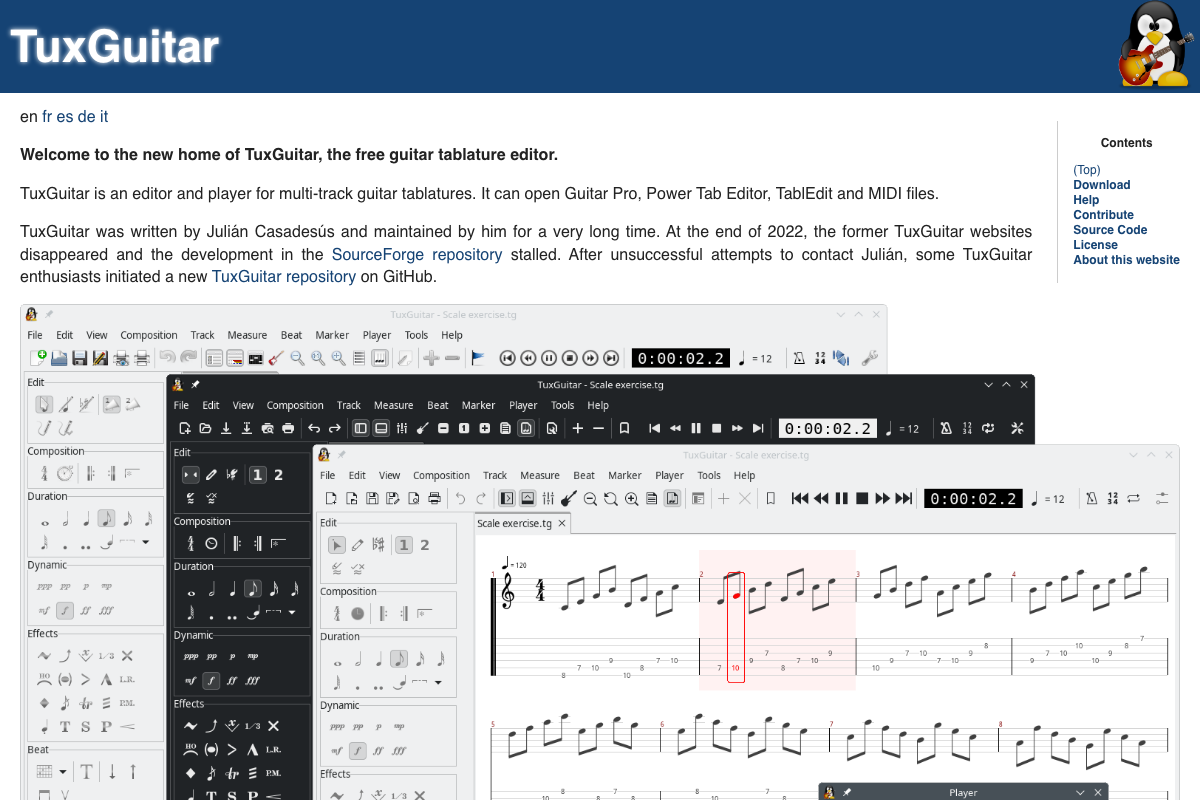The image size is (1200, 800).
Task: Click the dead note X icon in dark window Effects
Action: point(273,726)
